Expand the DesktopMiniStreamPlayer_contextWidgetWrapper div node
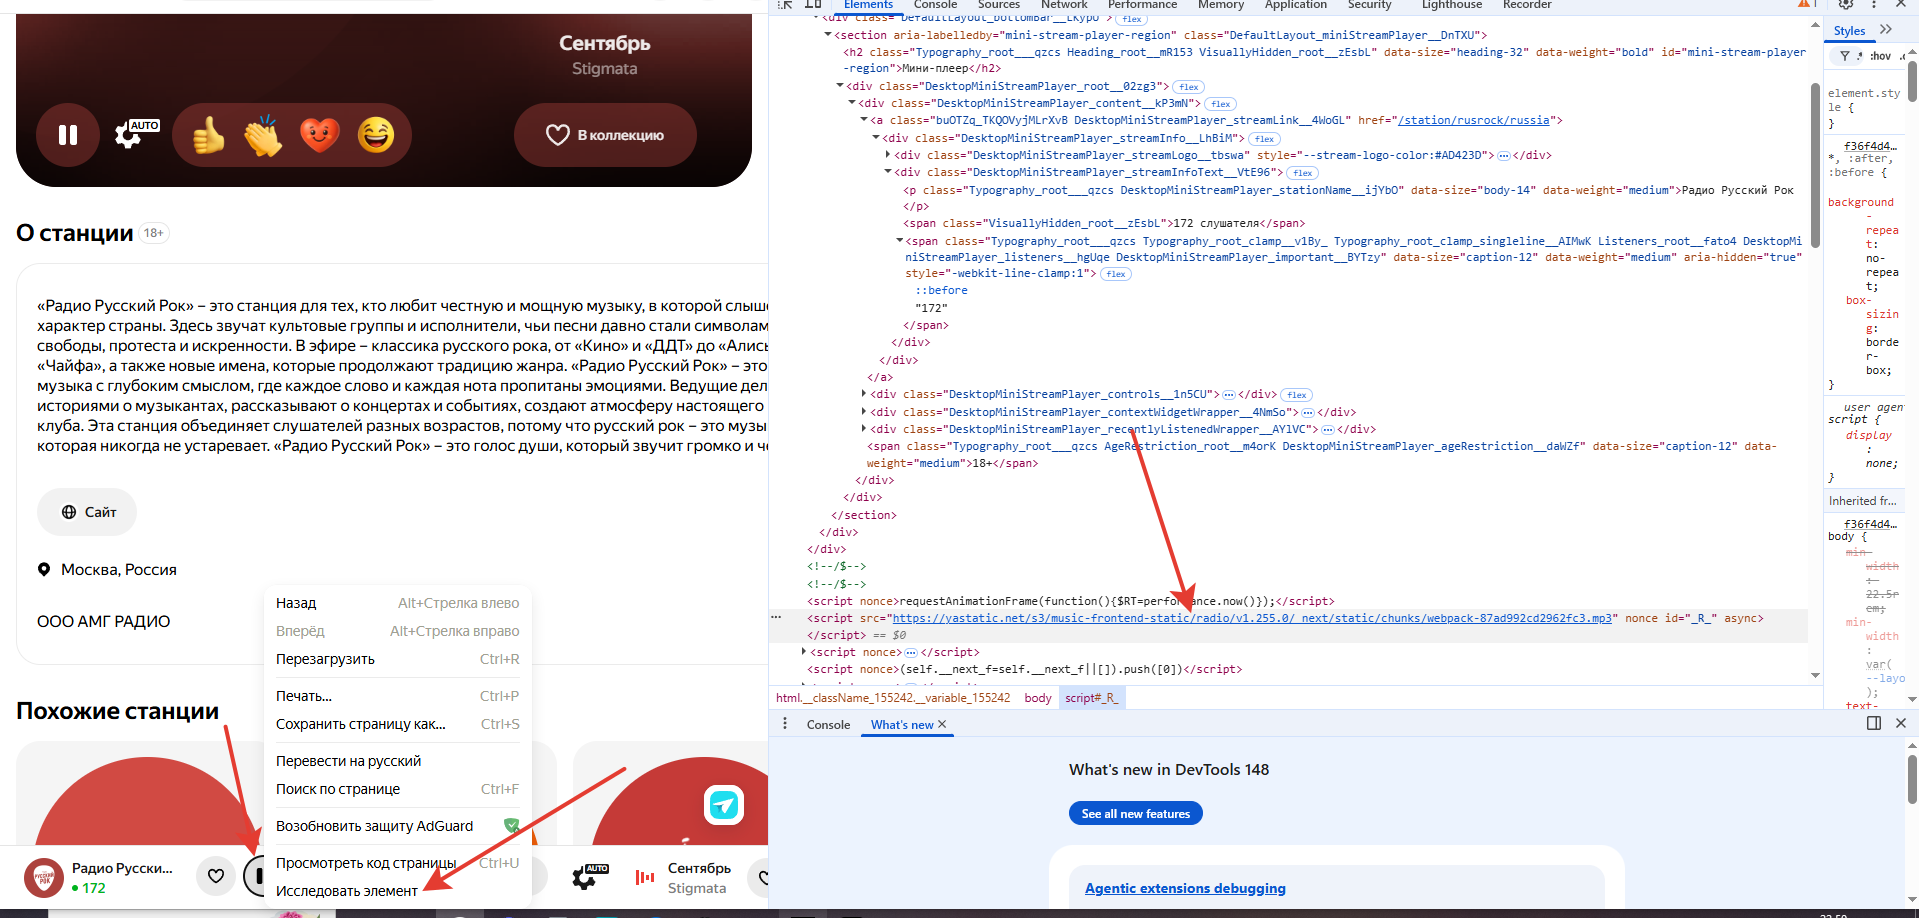Image resolution: width=1919 pixels, height=918 pixels. tap(864, 412)
